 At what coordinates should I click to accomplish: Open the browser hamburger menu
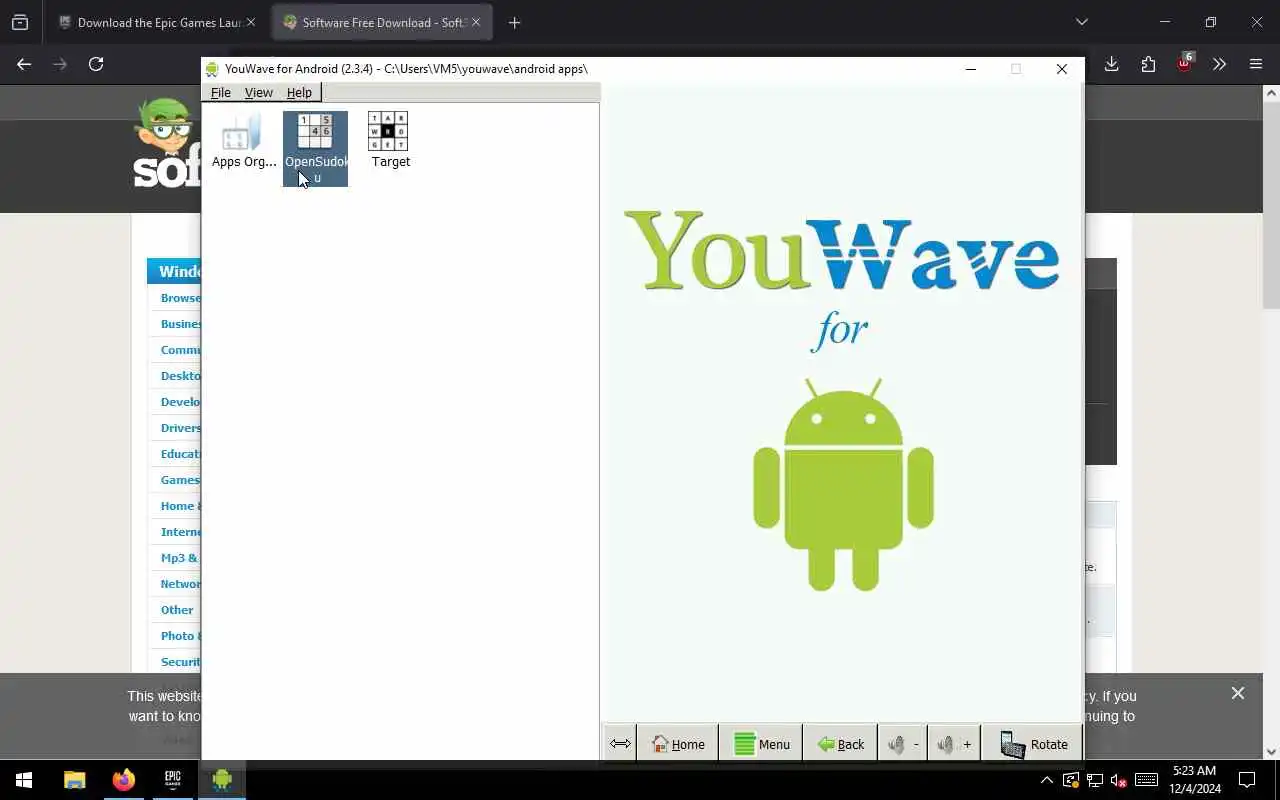(1256, 64)
